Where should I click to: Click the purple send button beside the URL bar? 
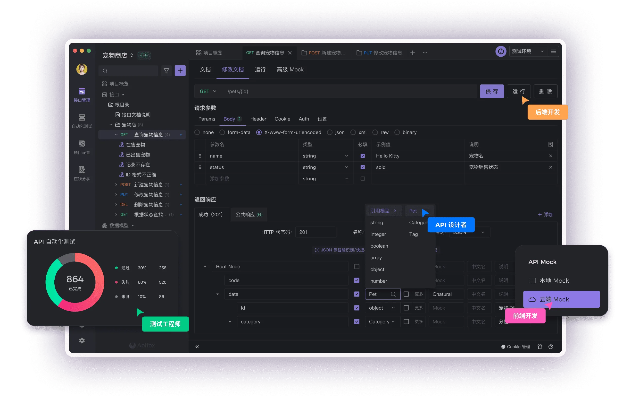click(x=491, y=91)
